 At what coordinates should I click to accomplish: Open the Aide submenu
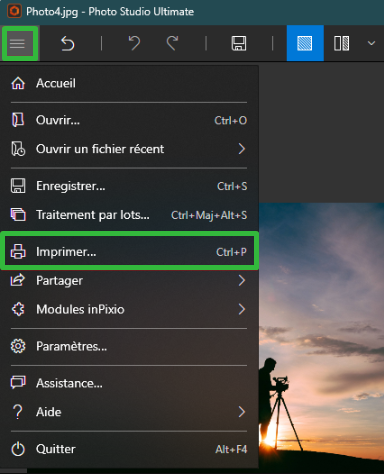(129, 412)
